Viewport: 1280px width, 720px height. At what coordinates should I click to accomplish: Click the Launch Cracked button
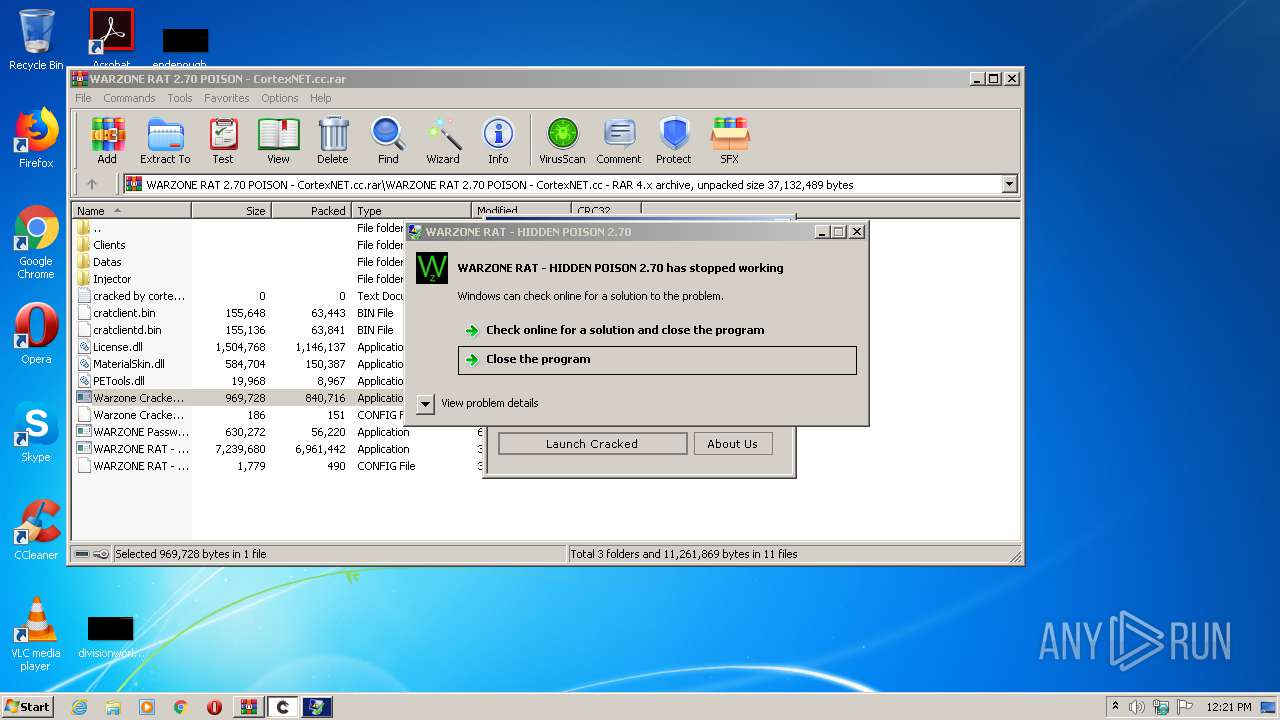point(592,444)
